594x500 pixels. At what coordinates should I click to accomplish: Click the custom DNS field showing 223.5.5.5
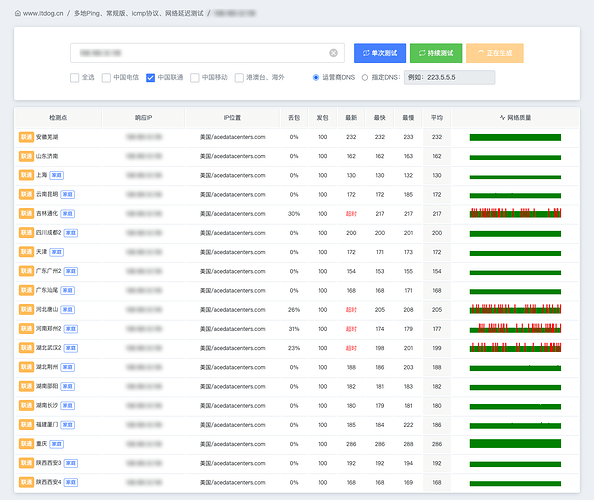pyautogui.click(x=449, y=78)
